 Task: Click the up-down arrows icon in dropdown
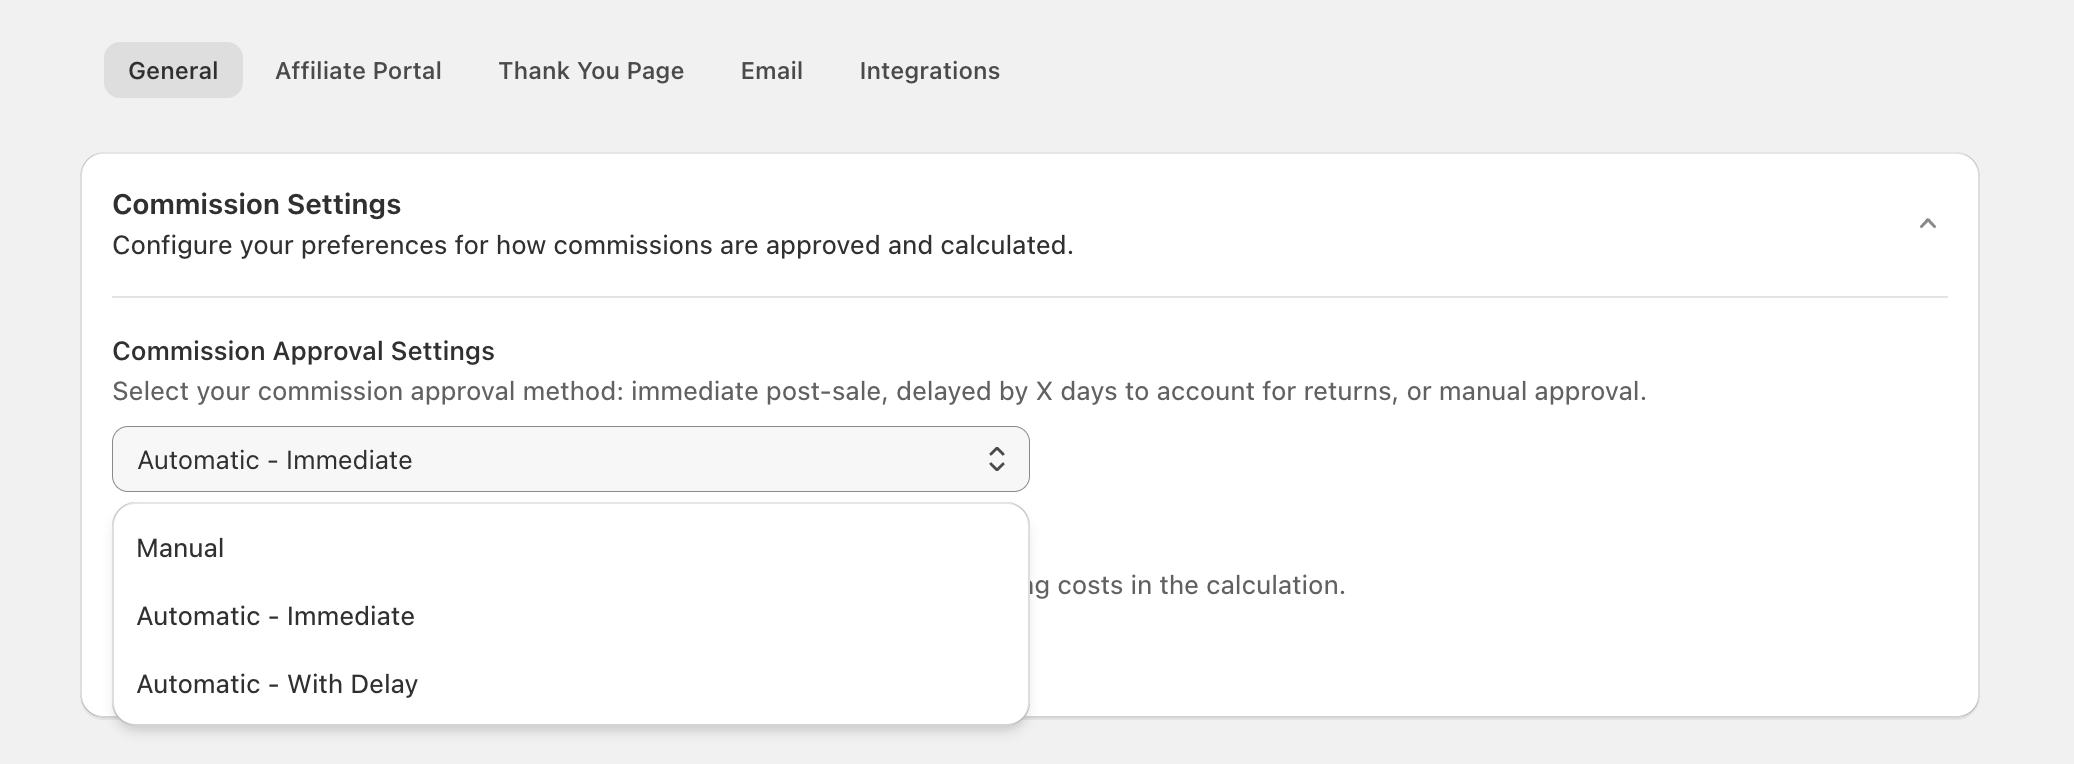996,460
